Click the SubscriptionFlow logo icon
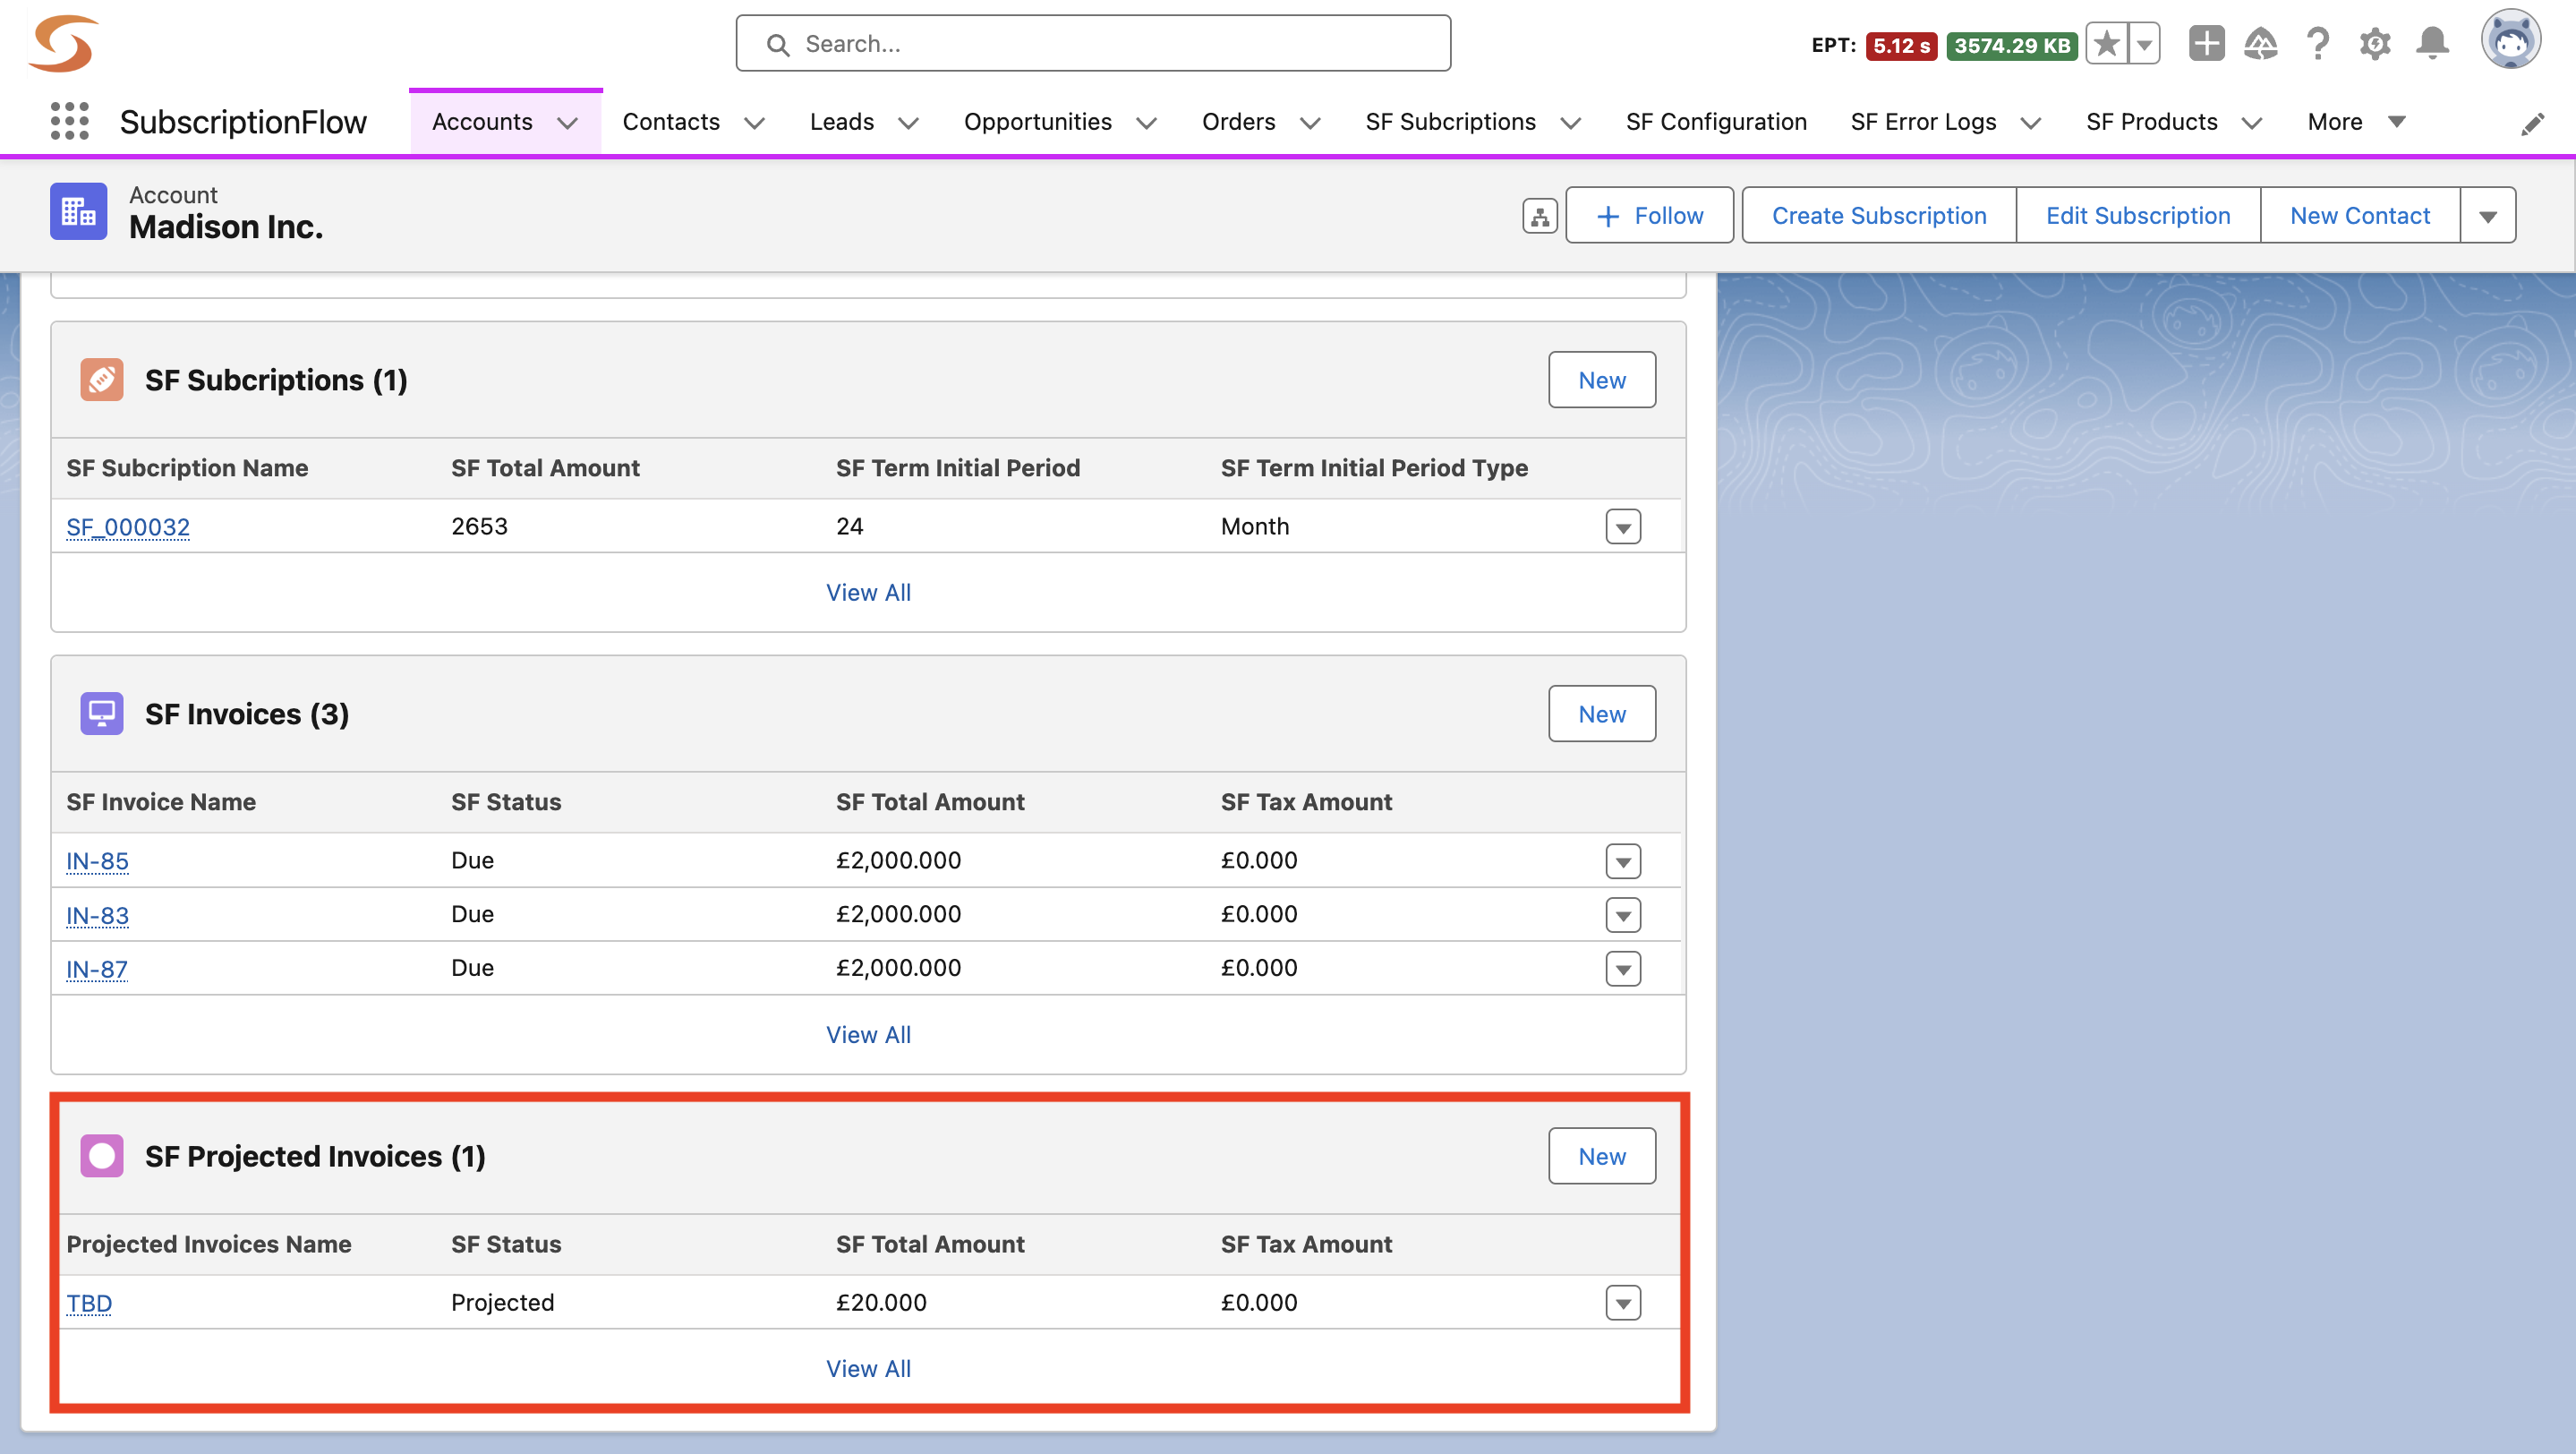The image size is (2576, 1454). coord(64,44)
